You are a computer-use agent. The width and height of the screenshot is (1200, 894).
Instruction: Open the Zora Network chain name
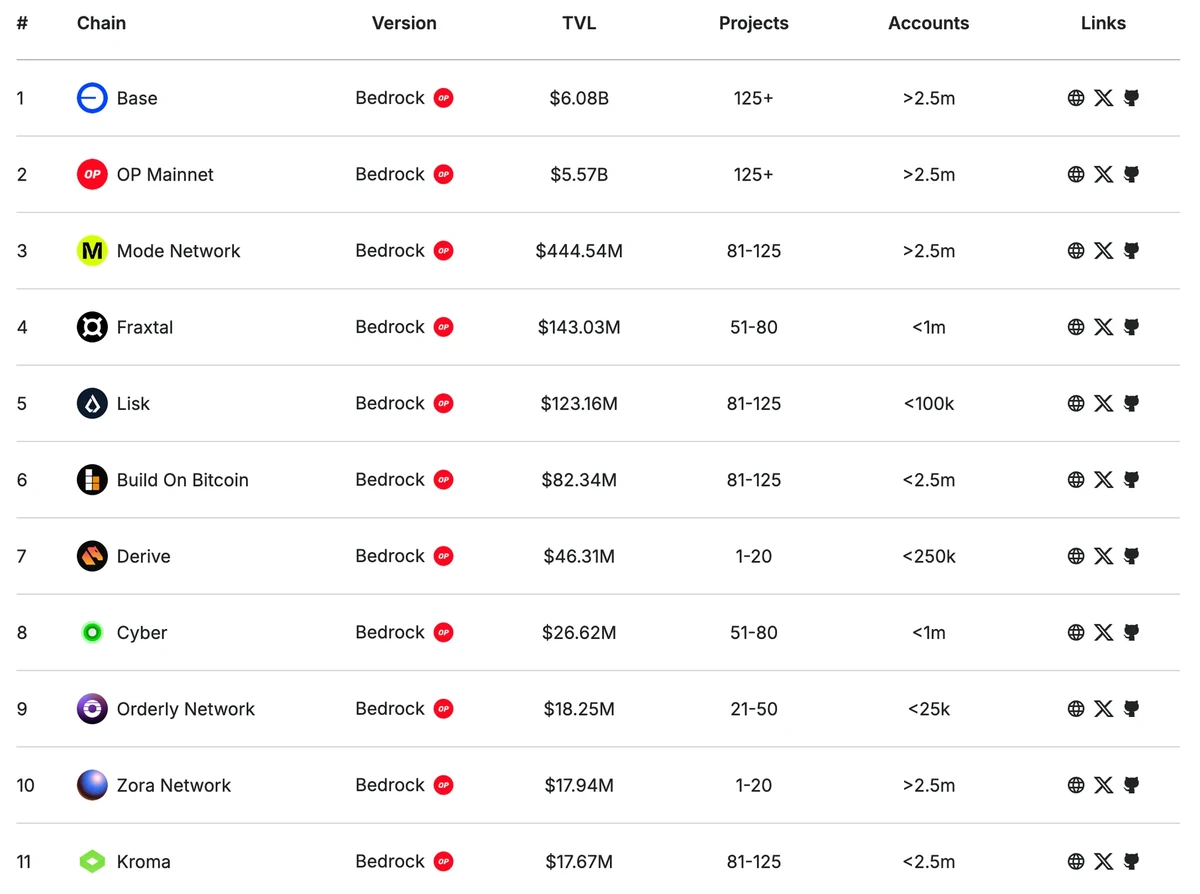tap(173, 785)
